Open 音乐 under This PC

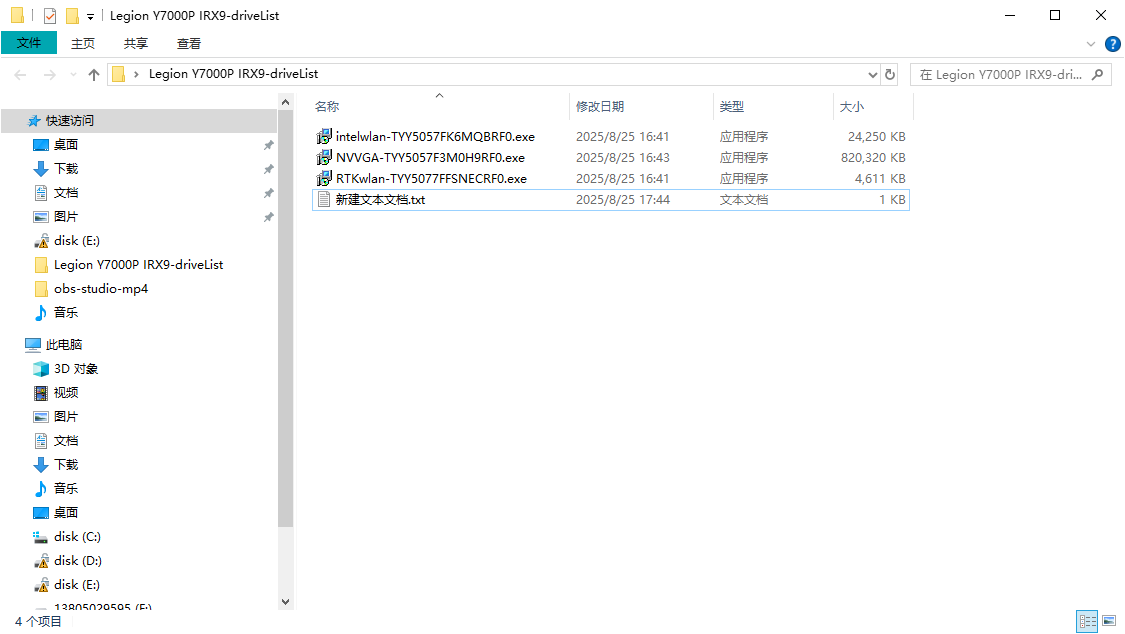65,488
